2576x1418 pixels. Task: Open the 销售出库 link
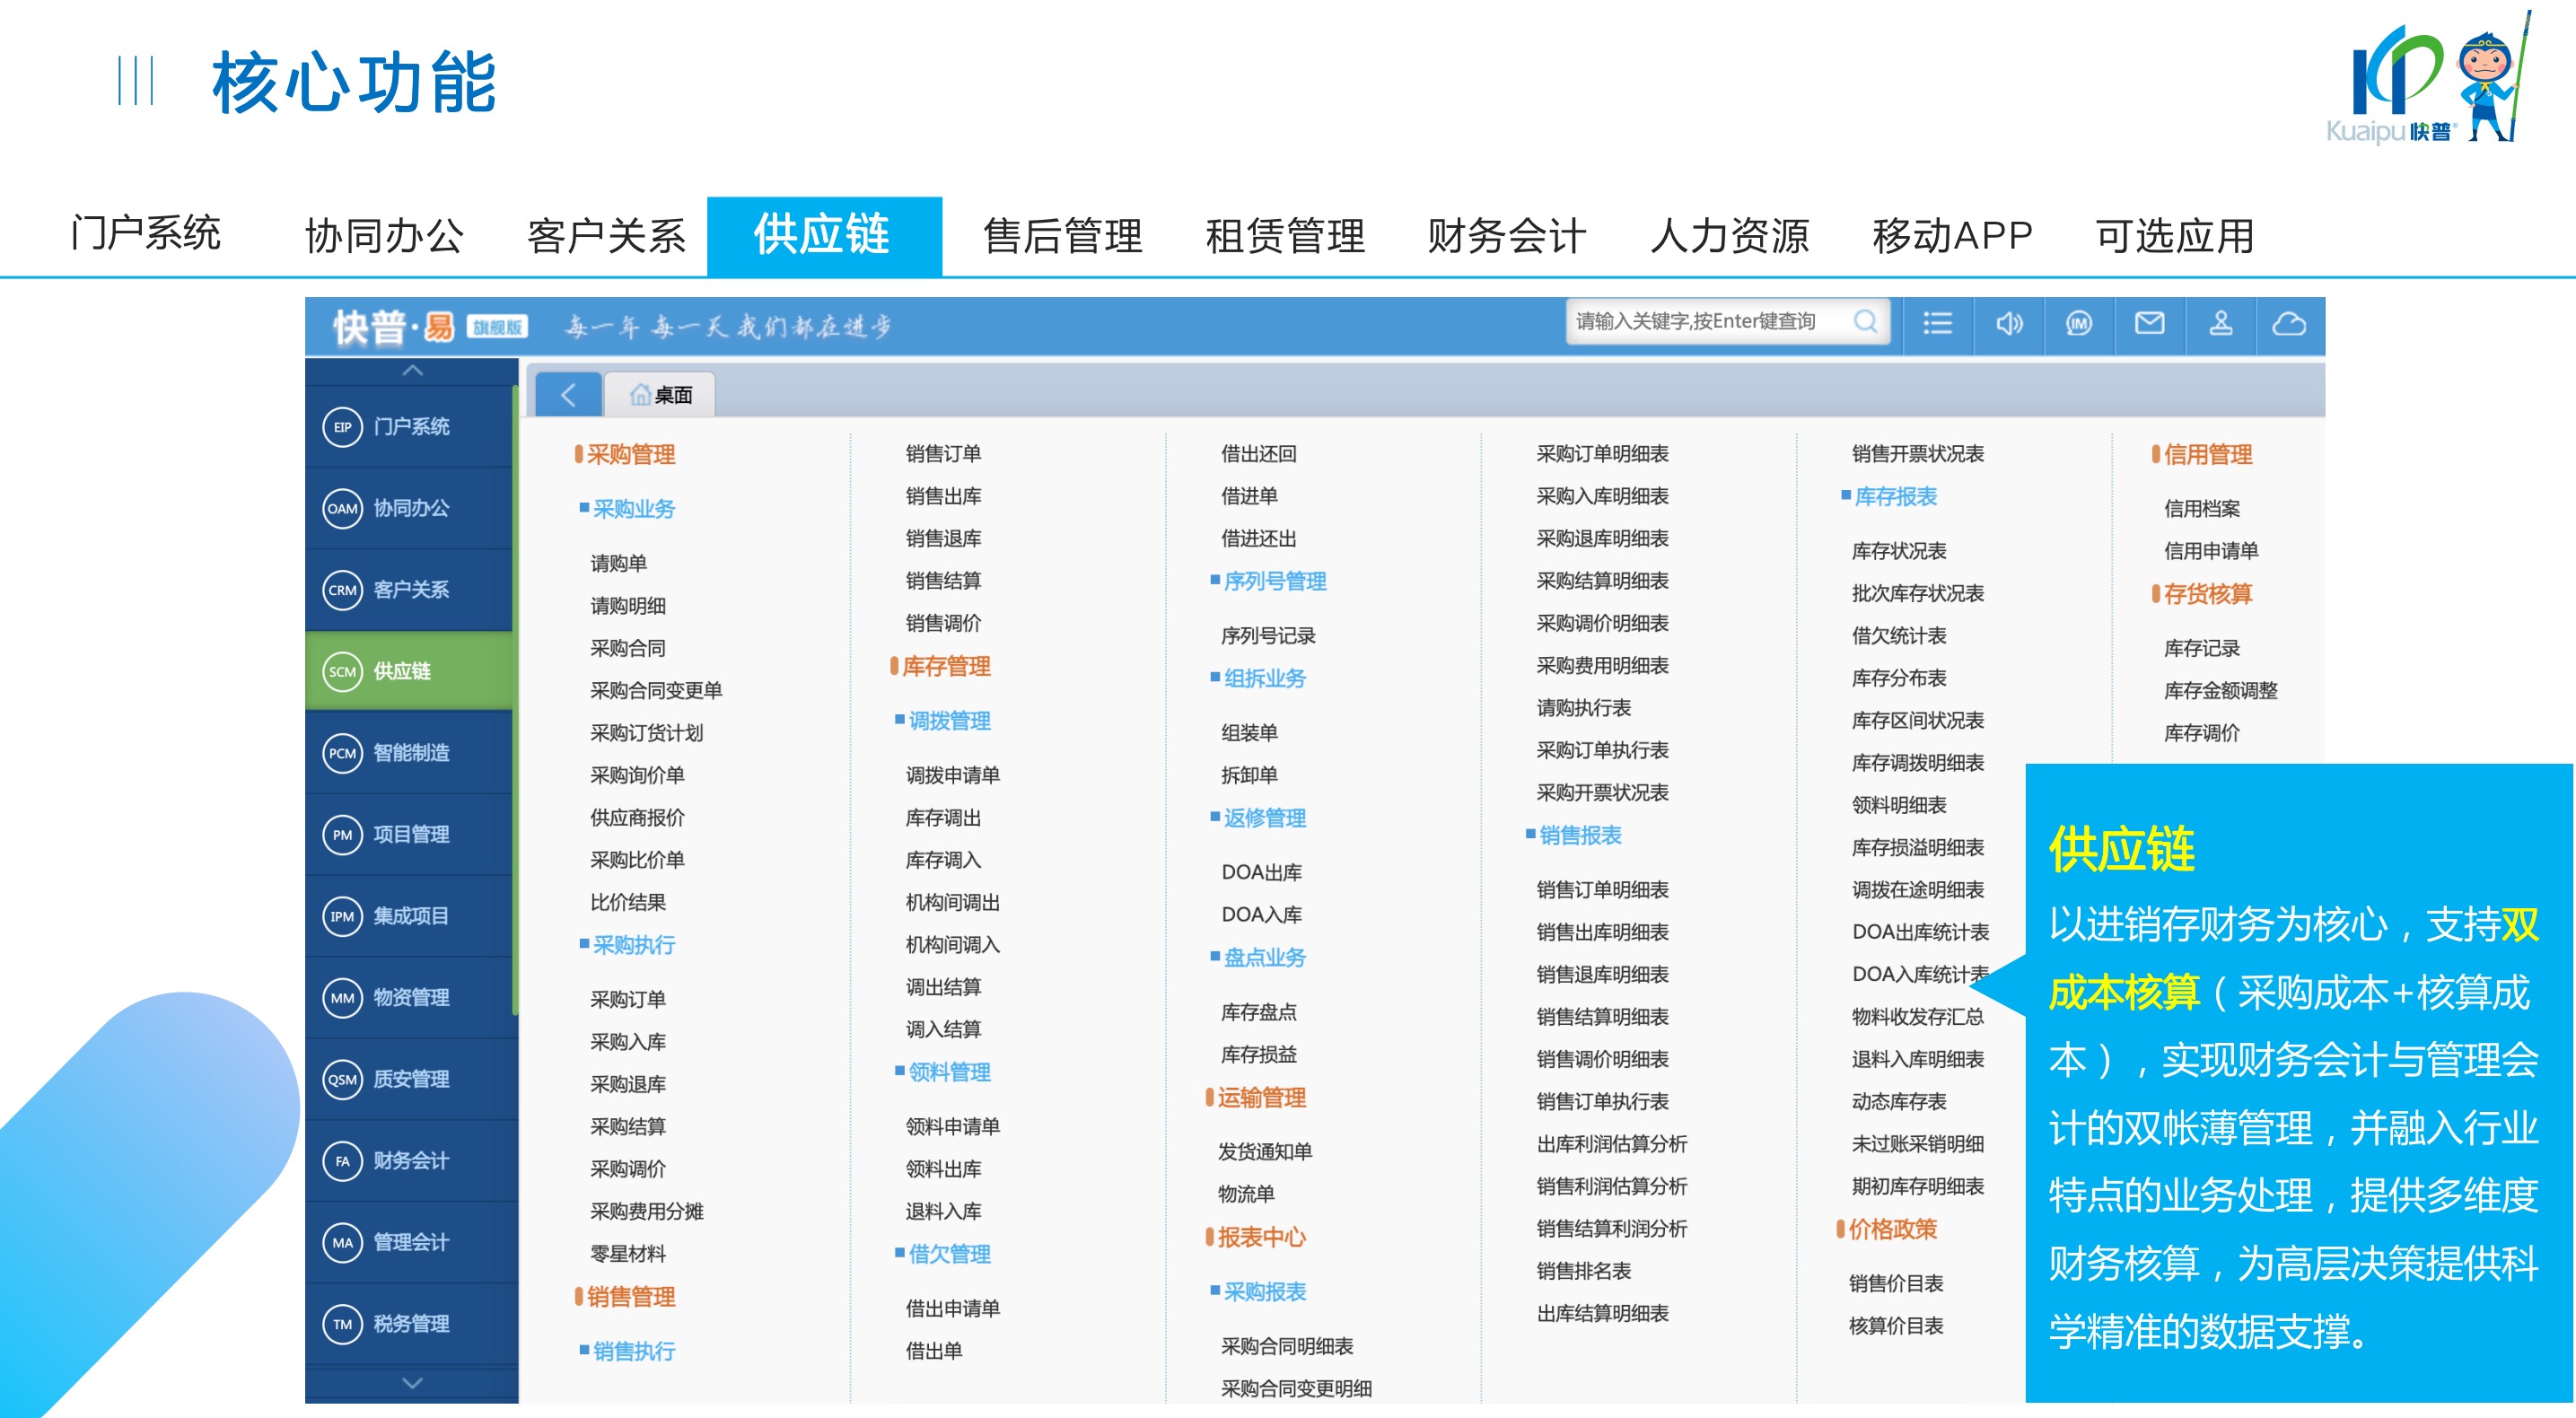(943, 496)
